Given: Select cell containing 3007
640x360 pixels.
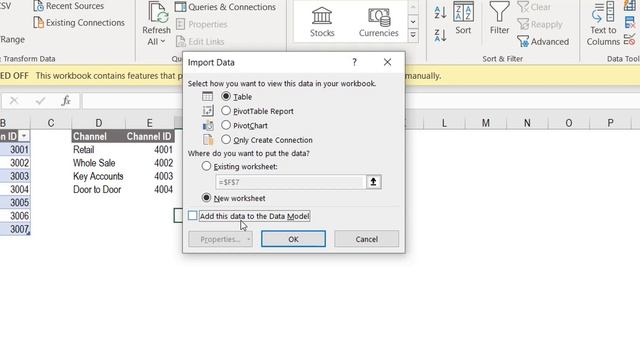Looking at the screenshot, I should point(15,229).
